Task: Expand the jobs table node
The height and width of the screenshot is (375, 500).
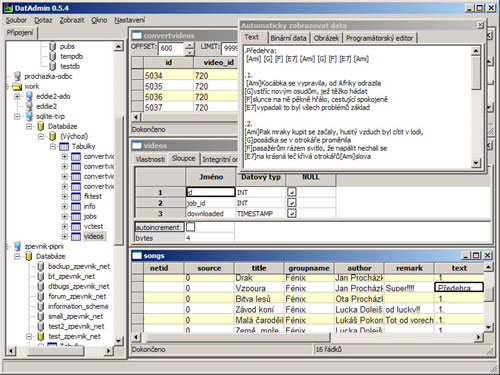Action: [x=65, y=216]
